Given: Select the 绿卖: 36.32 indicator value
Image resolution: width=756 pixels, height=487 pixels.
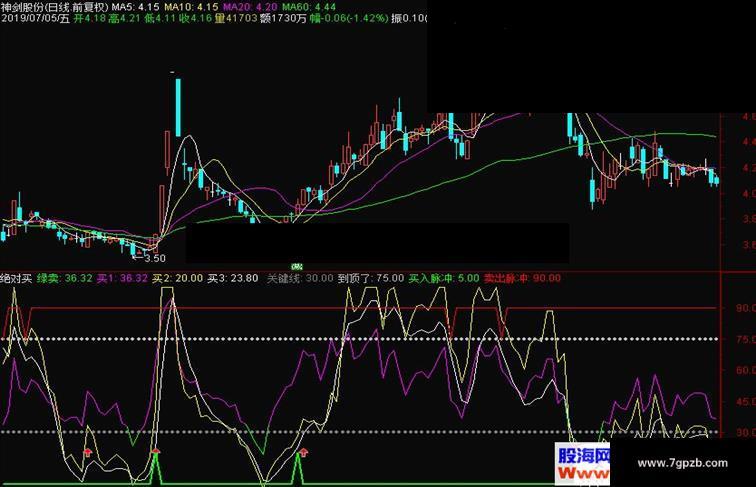Looking at the screenshot, I should tap(65, 278).
